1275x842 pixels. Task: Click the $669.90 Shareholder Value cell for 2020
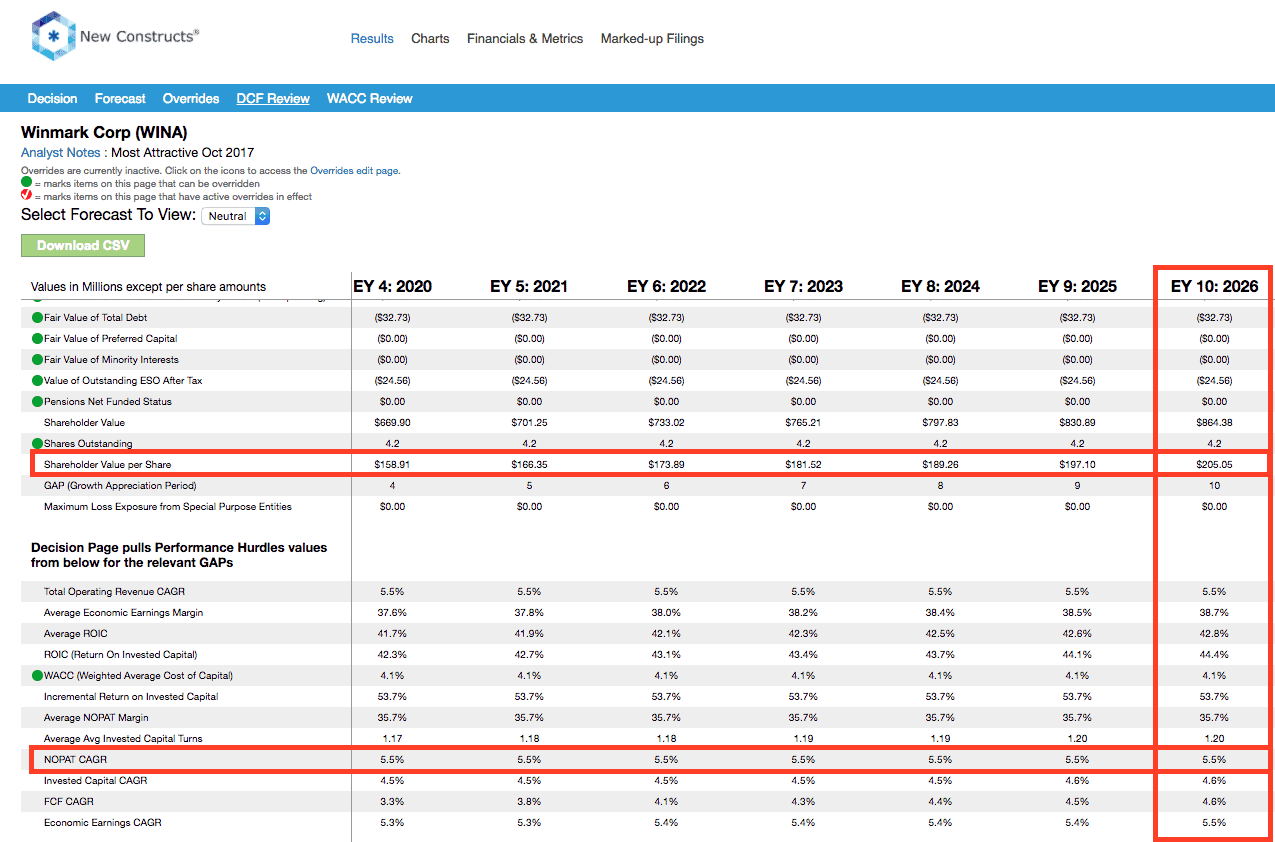tap(393, 422)
